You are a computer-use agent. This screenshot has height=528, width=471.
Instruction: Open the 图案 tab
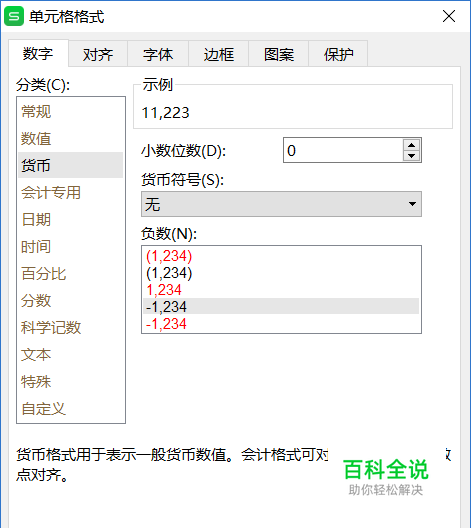[x=279, y=54]
